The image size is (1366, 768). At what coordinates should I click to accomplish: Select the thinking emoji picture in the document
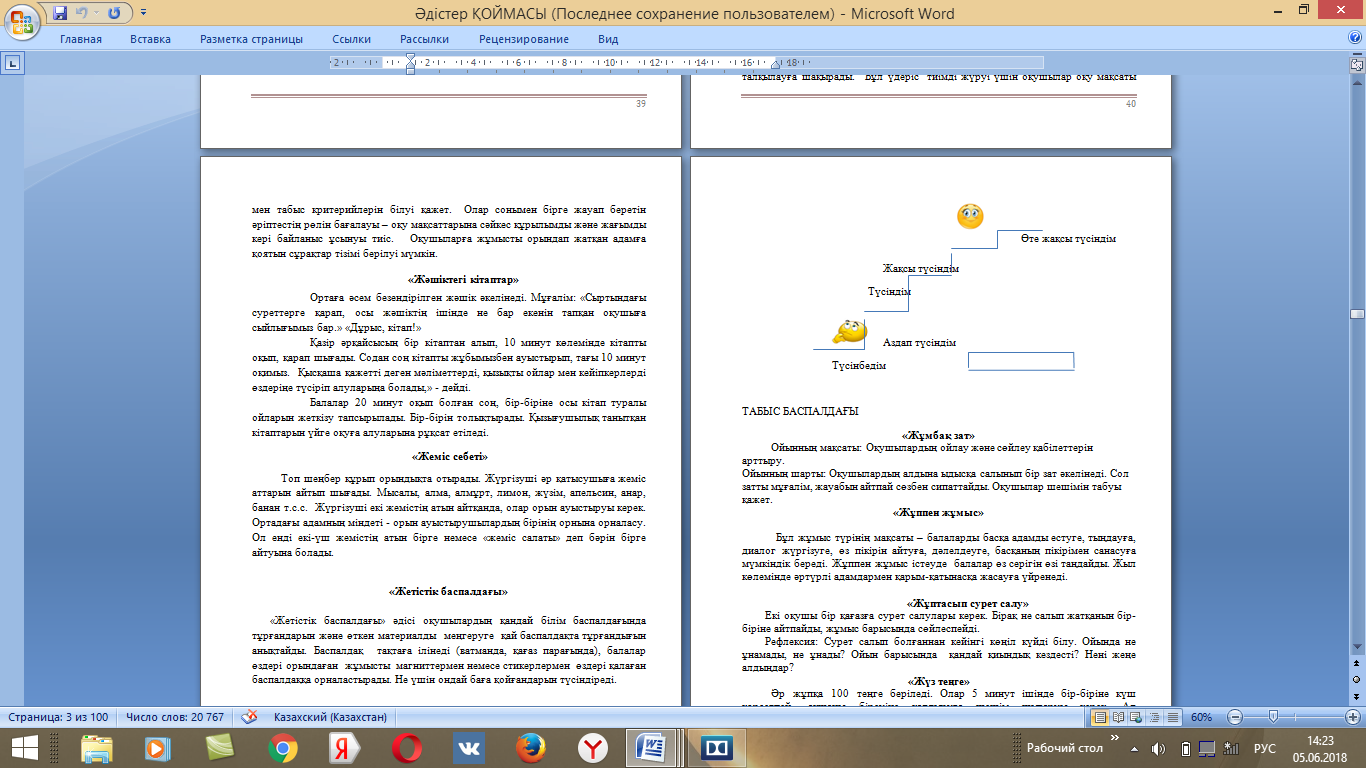pyautogui.click(x=850, y=331)
